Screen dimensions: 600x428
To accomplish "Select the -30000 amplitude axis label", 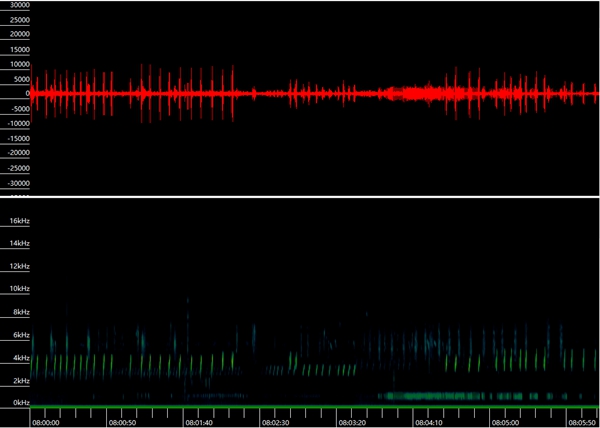I will coord(15,183).
